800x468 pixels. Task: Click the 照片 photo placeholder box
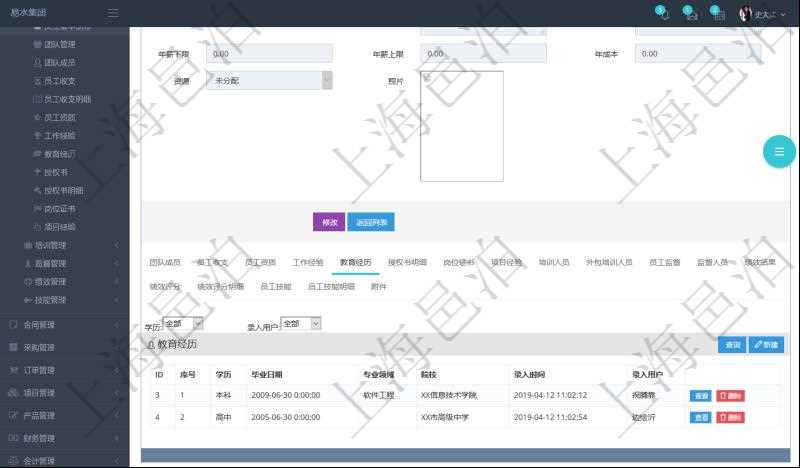[462, 126]
